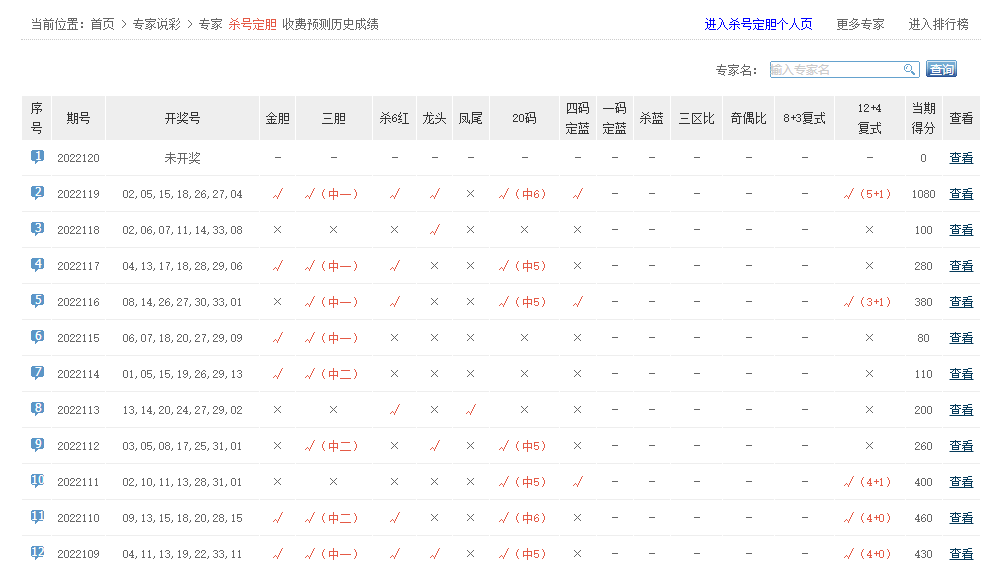The height and width of the screenshot is (571, 996).
Task: Open 专家说彩 in breadcrumb
Action: click(x=156, y=24)
